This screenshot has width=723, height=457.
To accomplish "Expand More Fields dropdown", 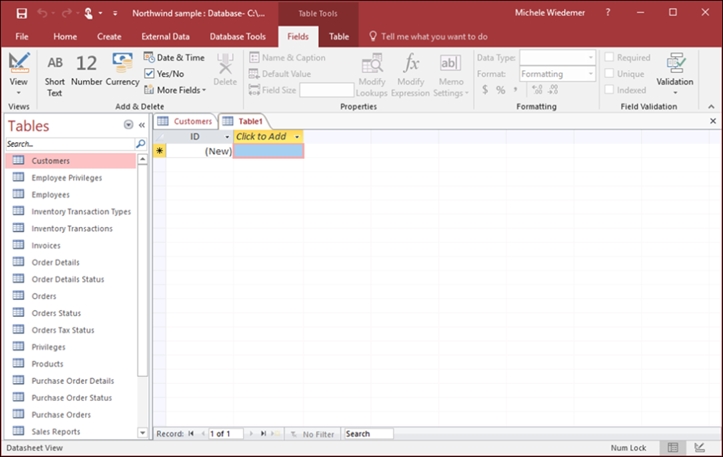I will tap(175, 90).
